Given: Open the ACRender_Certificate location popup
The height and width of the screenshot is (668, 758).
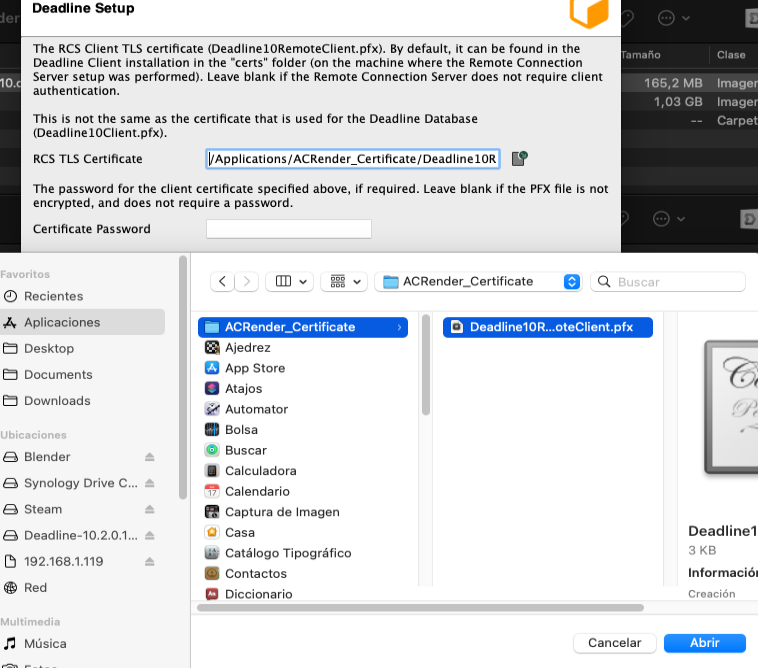Looking at the screenshot, I should pyautogui.click(x=479, y=281).
